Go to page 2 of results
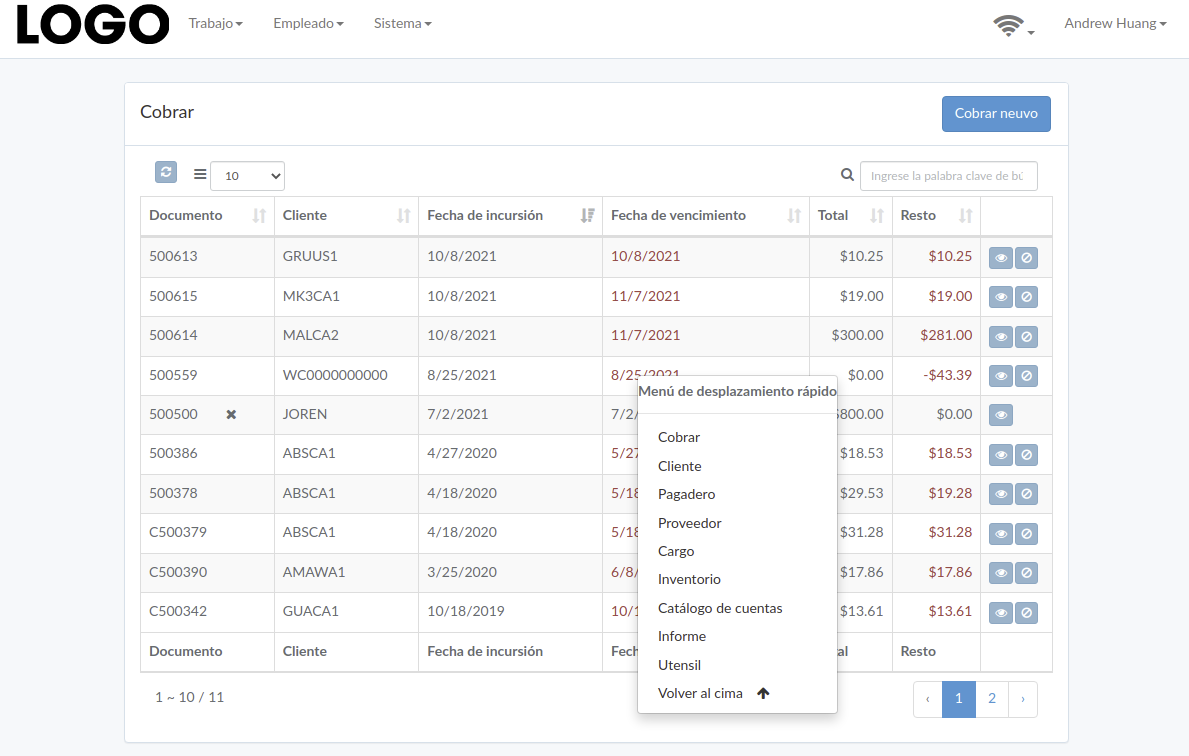 [992, 699]
